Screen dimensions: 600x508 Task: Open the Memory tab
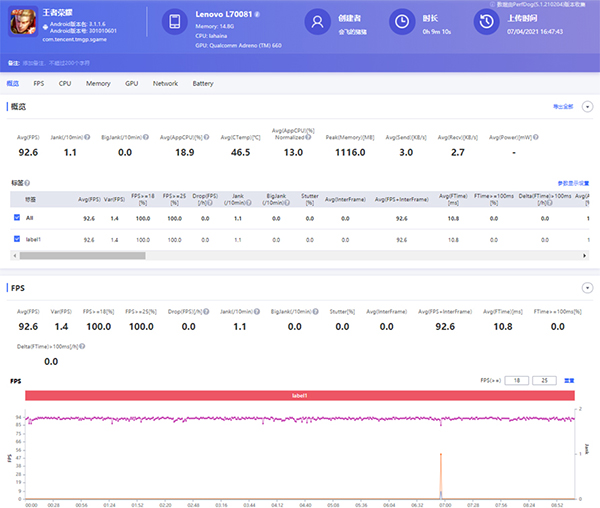pyautogui.click(x=98, y=84)
